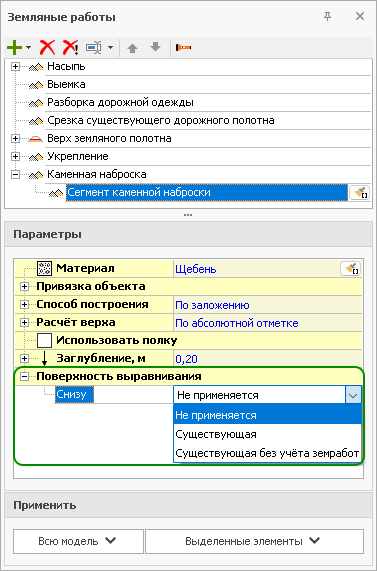Select the Выемка tree item
377x571 pixels.
[66, 84]
